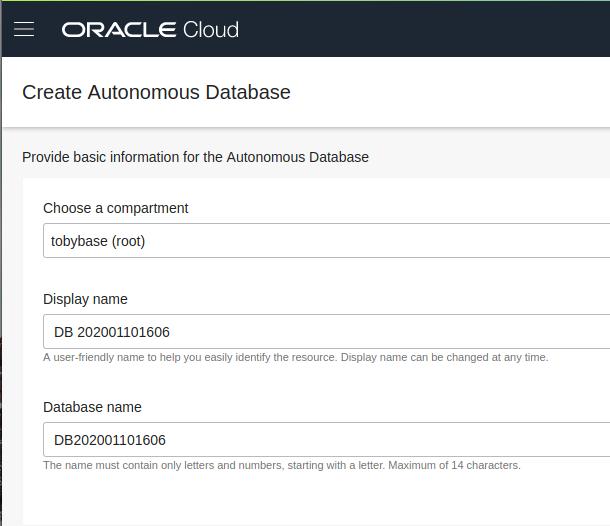Focus the Display name input field
Viewport: 610px width, 526px height.
click(x=326, y=331)
